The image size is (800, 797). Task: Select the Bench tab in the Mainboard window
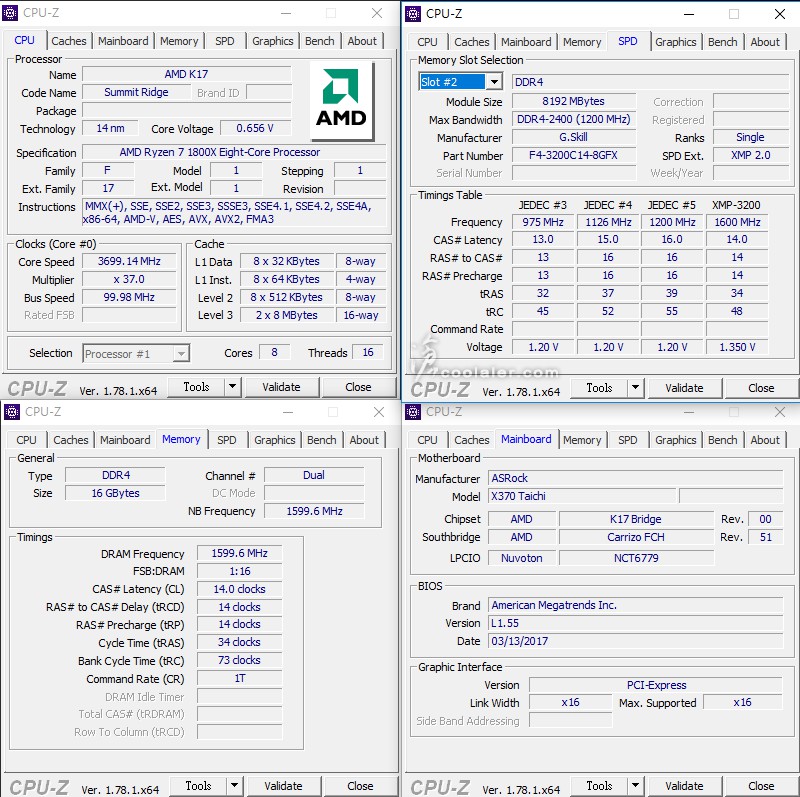(722, 440)
